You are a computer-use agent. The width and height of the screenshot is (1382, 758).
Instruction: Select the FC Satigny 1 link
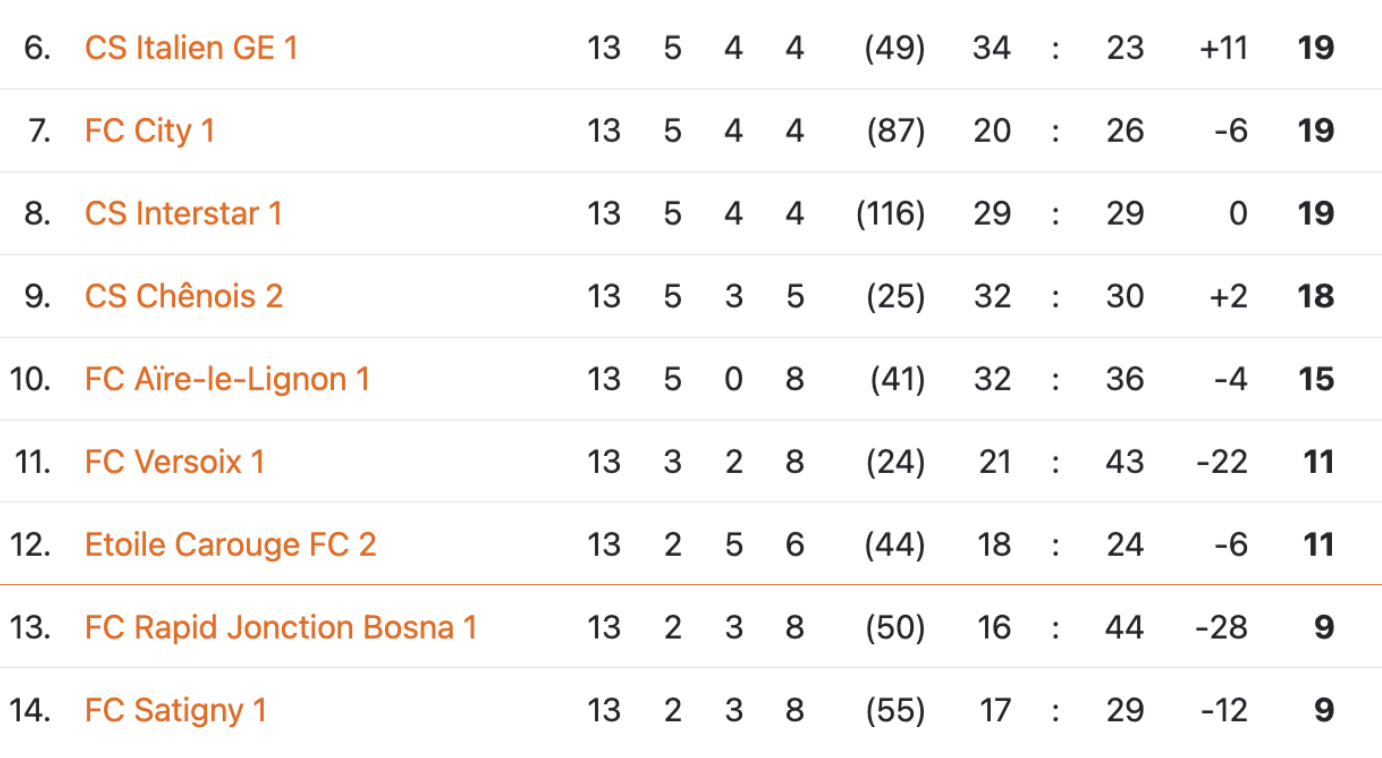[176, 711]
